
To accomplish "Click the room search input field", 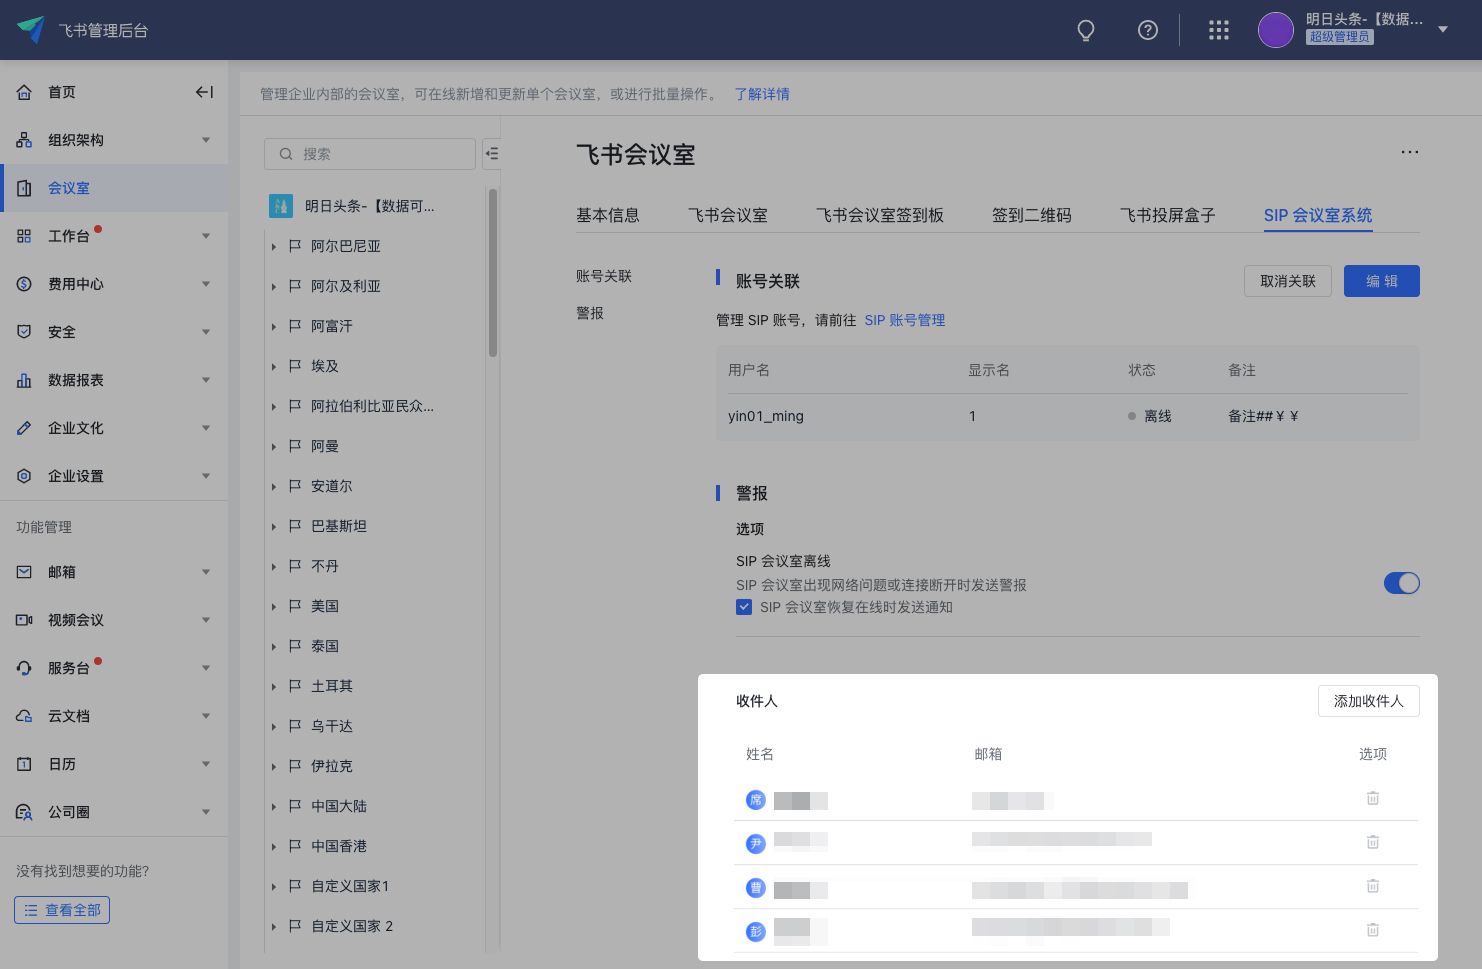I will 370,154.
